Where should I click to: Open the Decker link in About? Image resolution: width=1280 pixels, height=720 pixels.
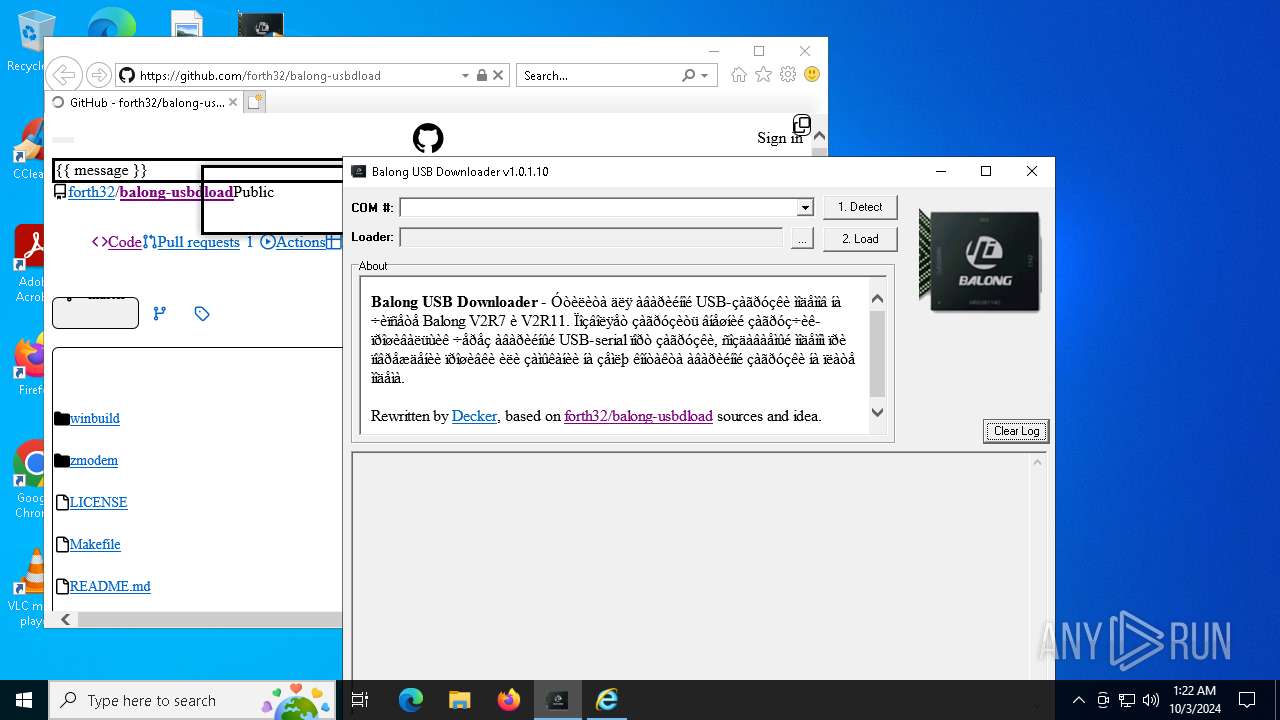tap(474, 416)
